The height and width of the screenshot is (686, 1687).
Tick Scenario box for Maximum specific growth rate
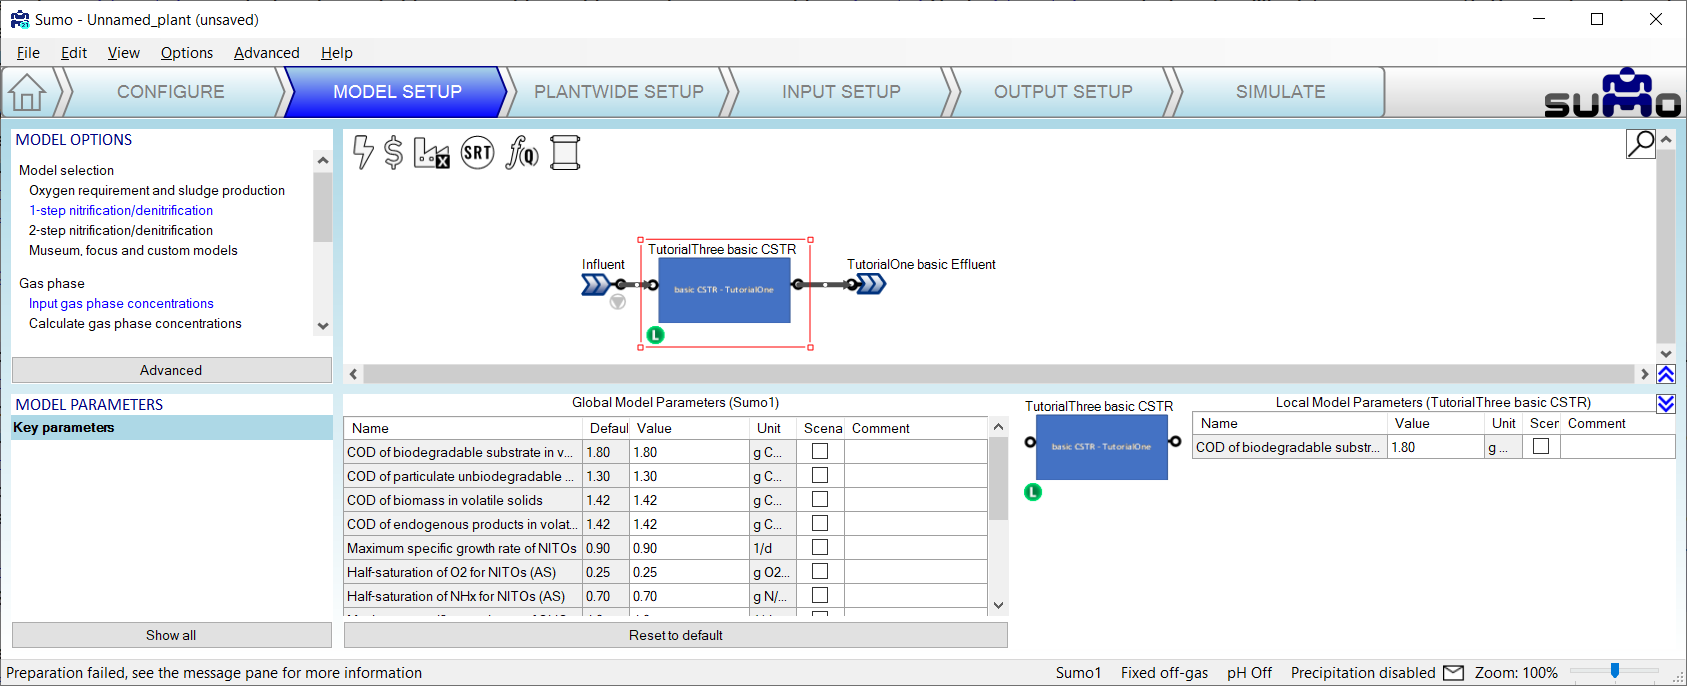820,547
